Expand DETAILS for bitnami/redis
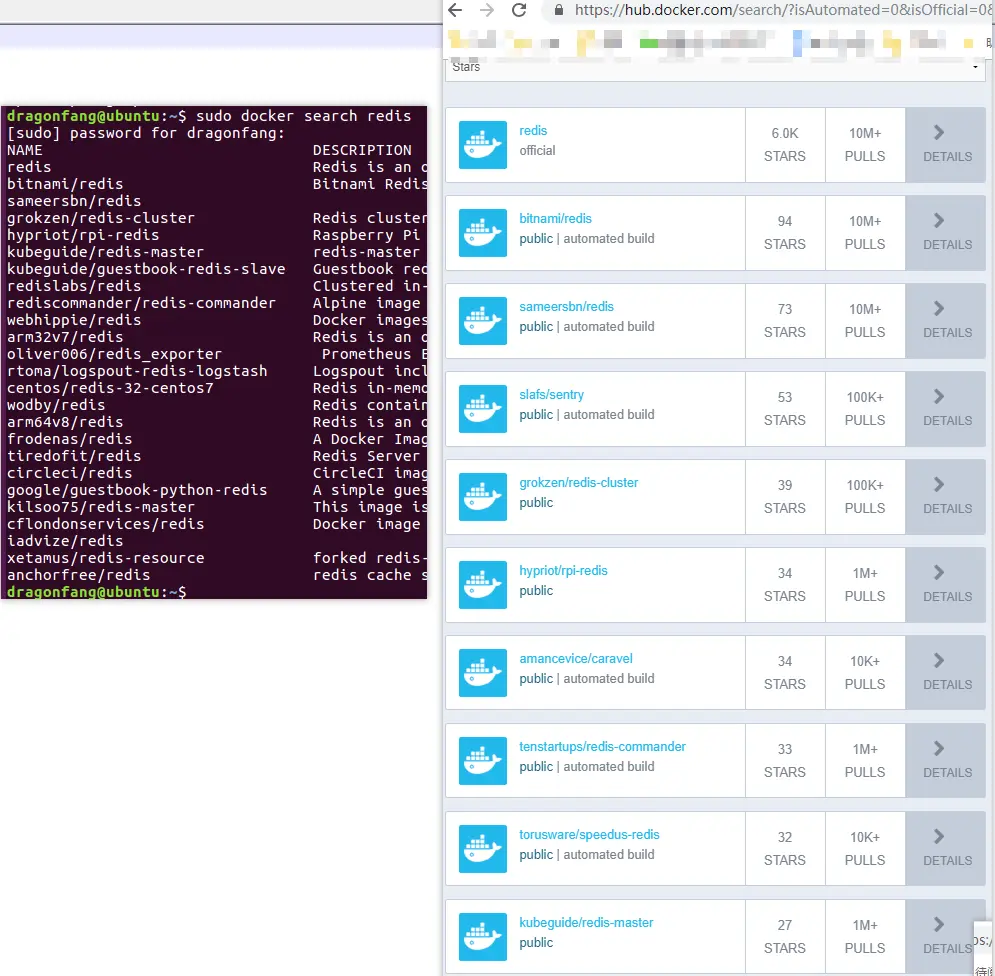 pos(946,233)
